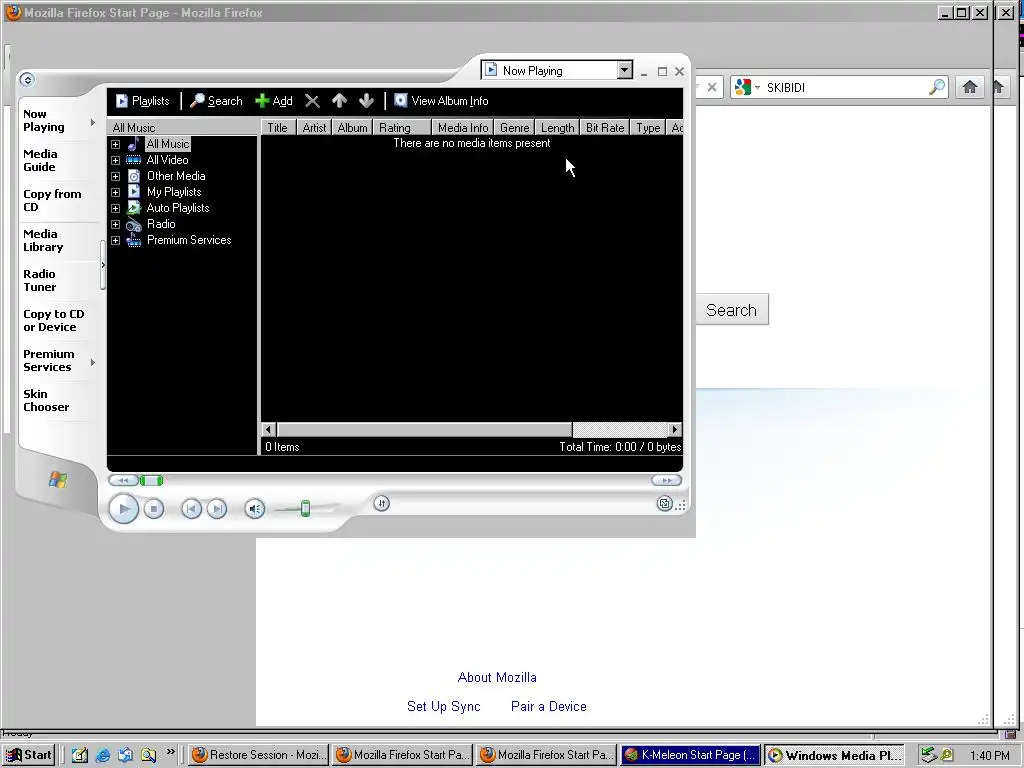Open the Media Library tab

57,240
